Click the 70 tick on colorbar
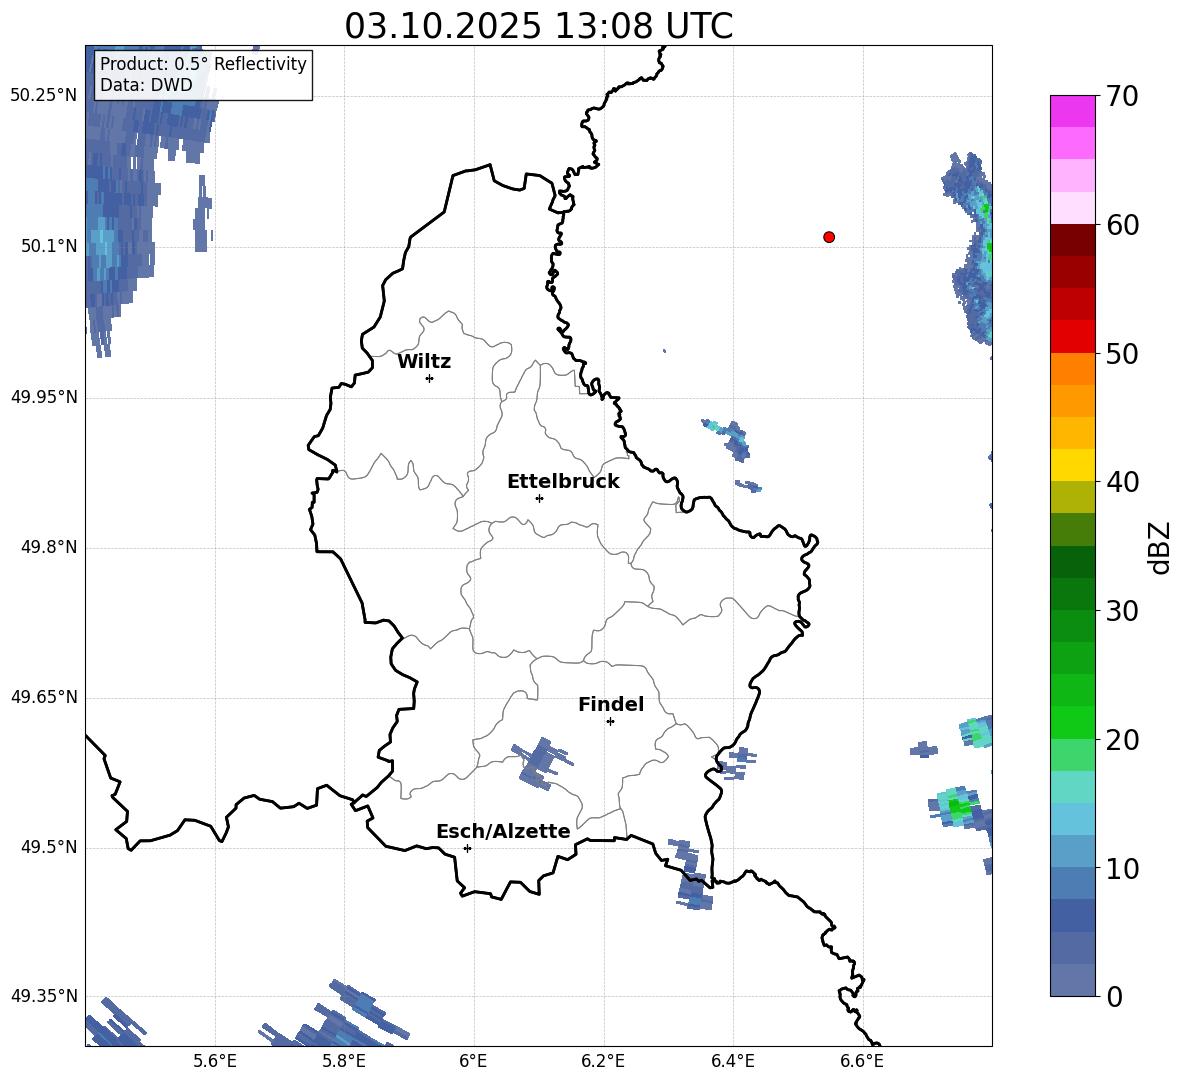1184x1081 pixels. (1122, 96)
